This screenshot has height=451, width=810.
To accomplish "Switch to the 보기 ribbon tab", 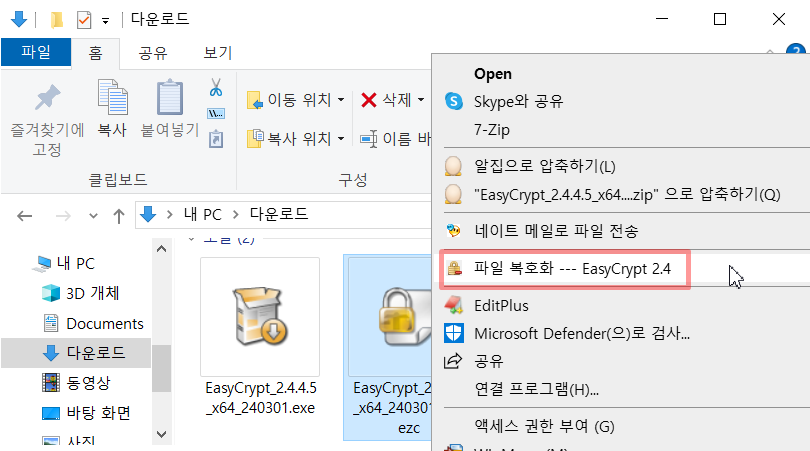I will [217, 53].
